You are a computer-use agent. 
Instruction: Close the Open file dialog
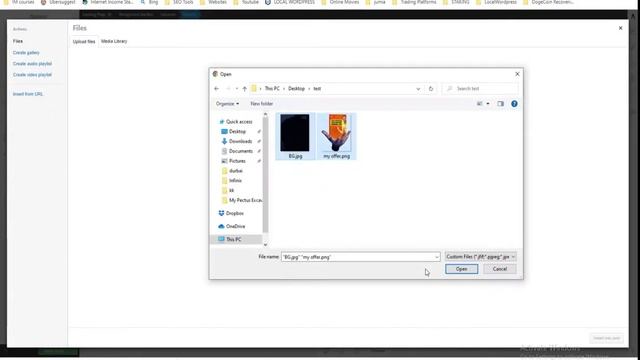coord(517,74)
